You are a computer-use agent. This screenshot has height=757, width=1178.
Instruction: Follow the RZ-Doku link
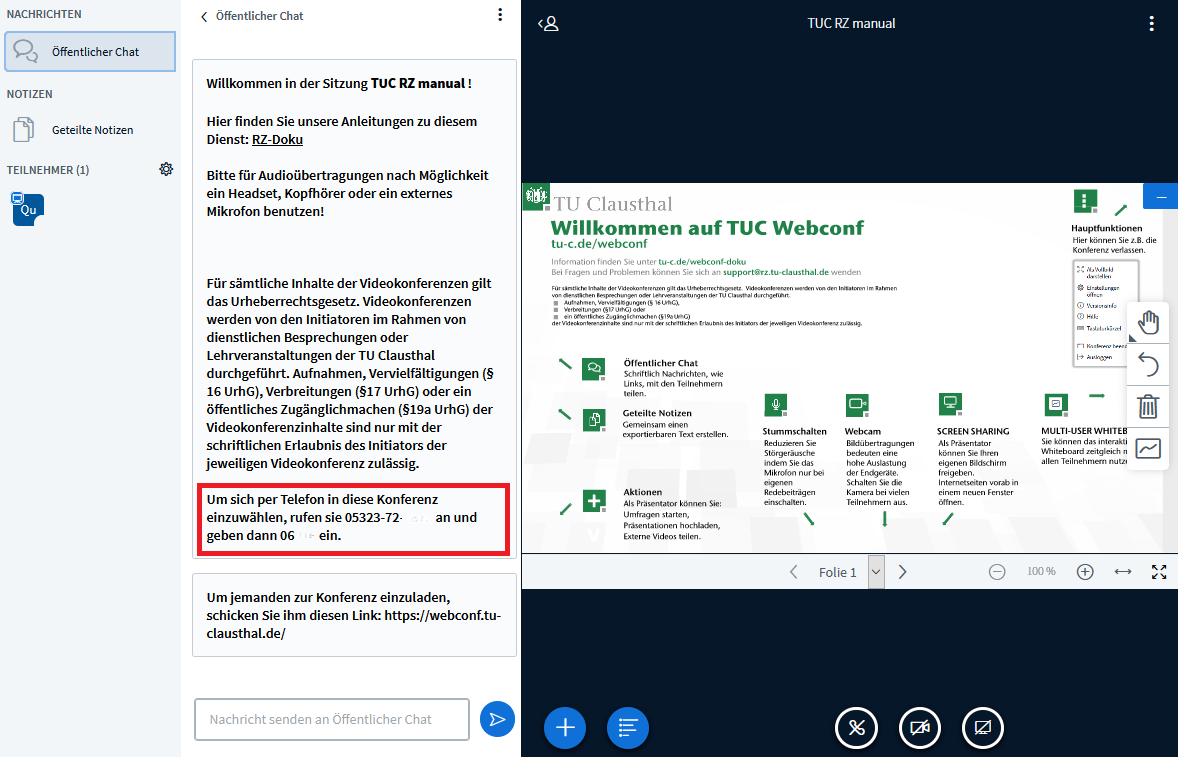pos(277,140)
